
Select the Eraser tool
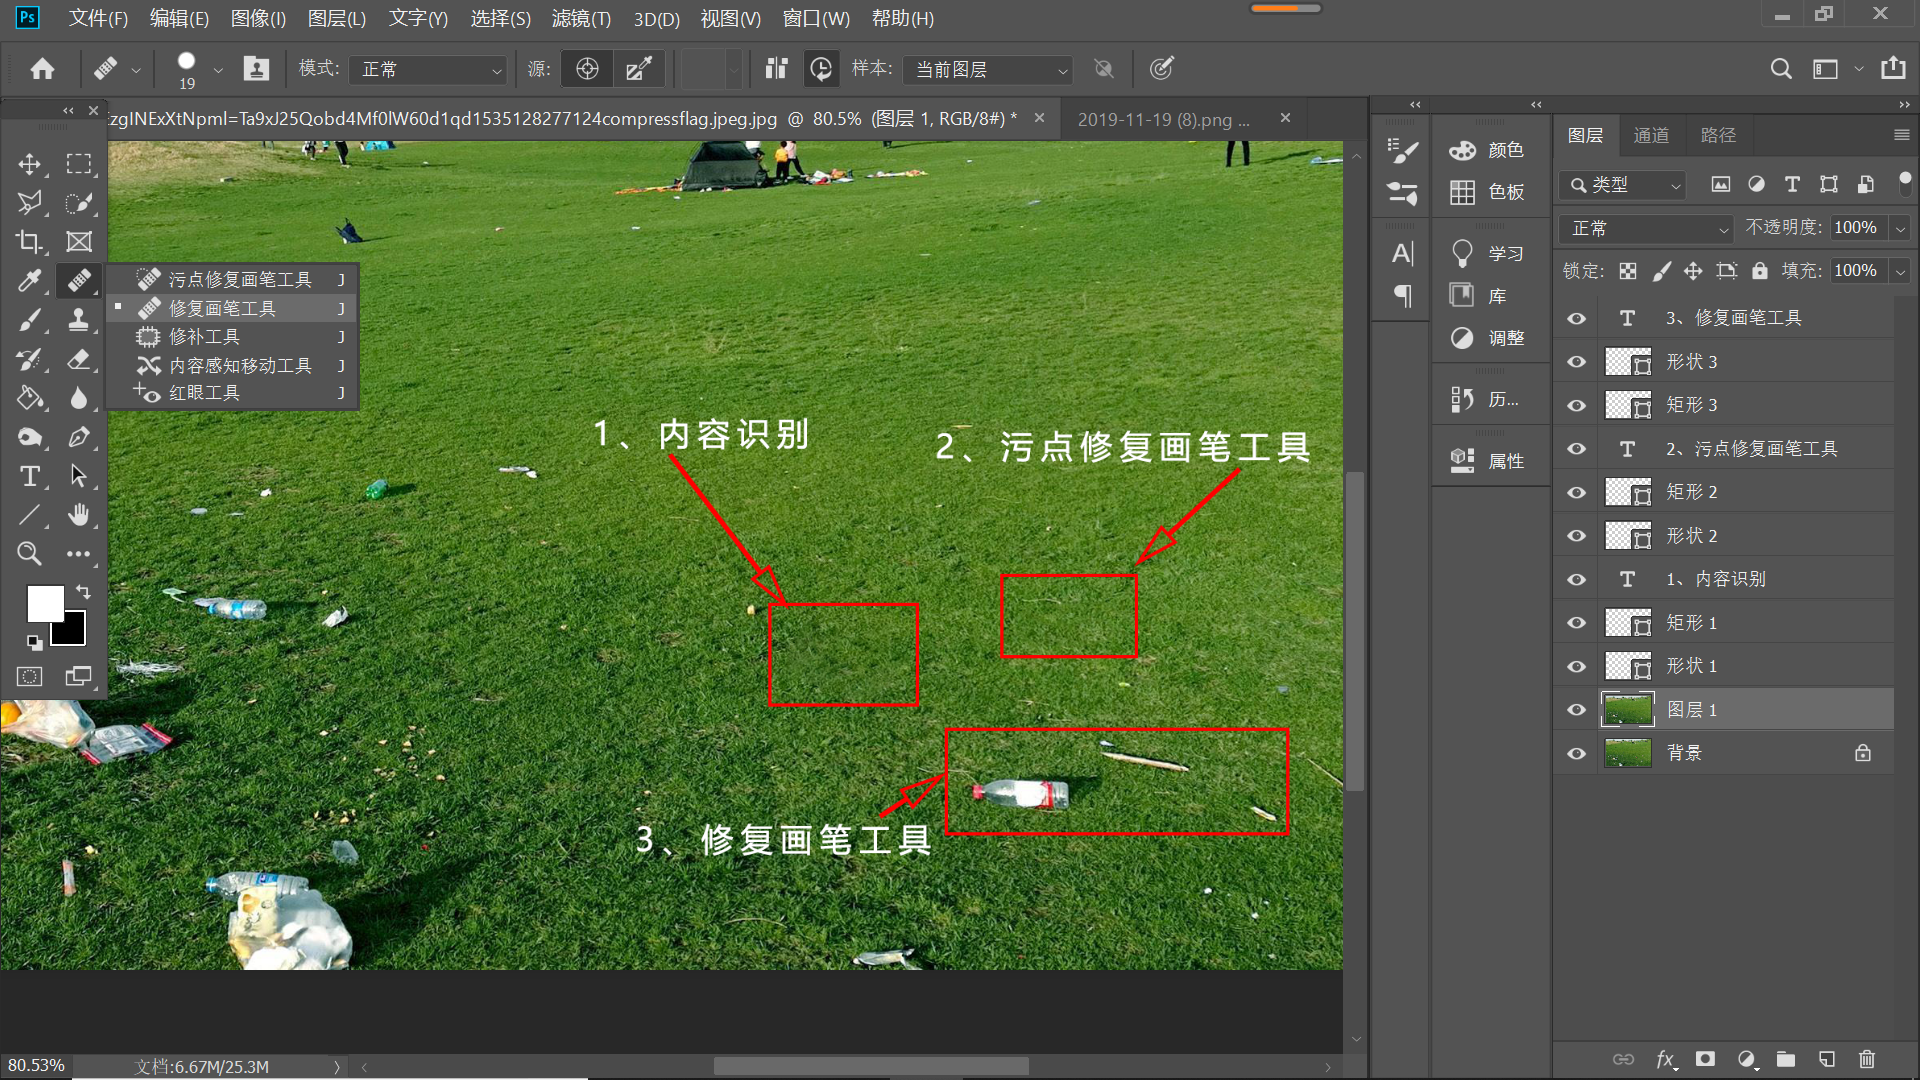78,359
